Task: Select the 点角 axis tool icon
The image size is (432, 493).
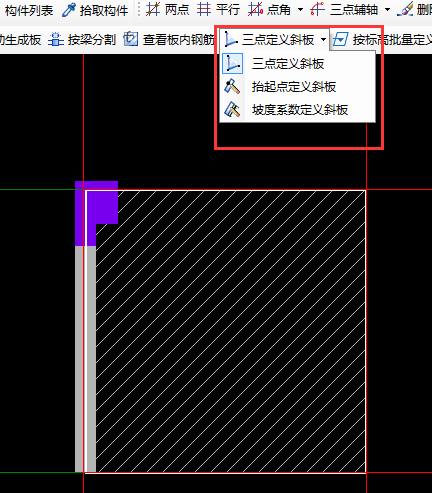Action: pyautogui.click(x=255, y=9)
